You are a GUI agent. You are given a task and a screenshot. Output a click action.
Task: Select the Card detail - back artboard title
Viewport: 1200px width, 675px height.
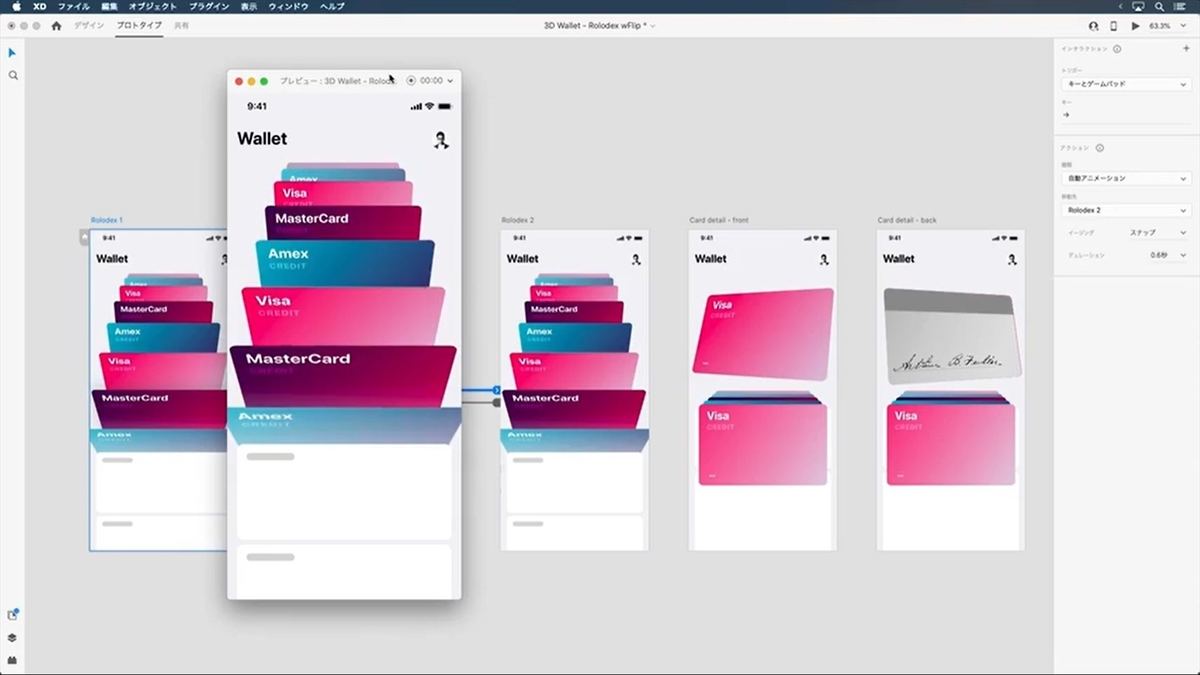907,220
